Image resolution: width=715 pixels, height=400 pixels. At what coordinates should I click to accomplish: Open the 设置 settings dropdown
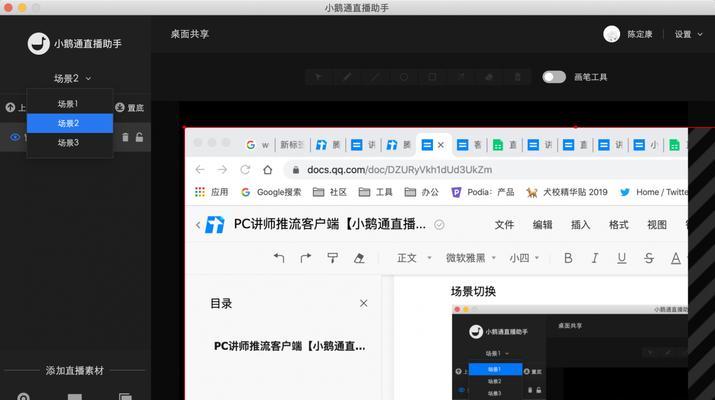click(x=689, y=34)
